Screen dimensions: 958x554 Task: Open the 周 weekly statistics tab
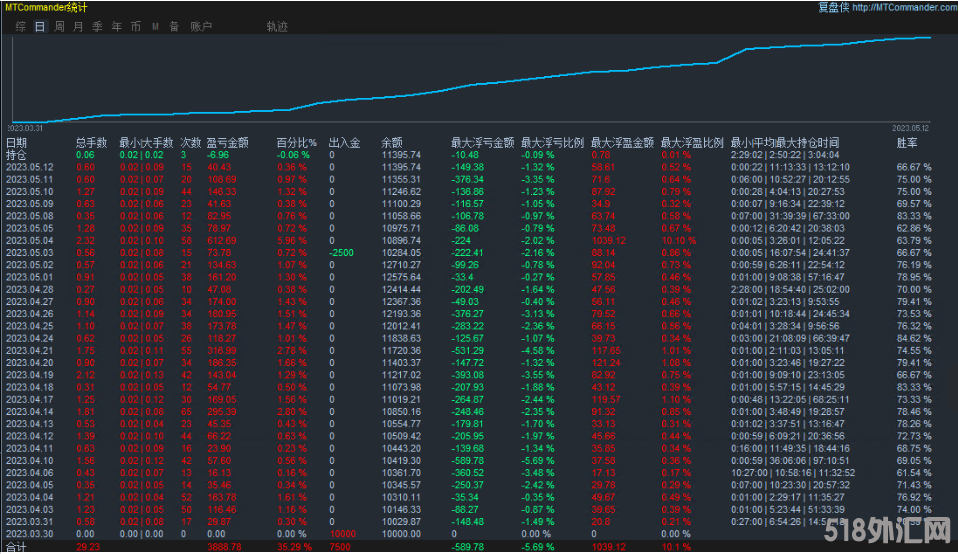coord(59,26)
